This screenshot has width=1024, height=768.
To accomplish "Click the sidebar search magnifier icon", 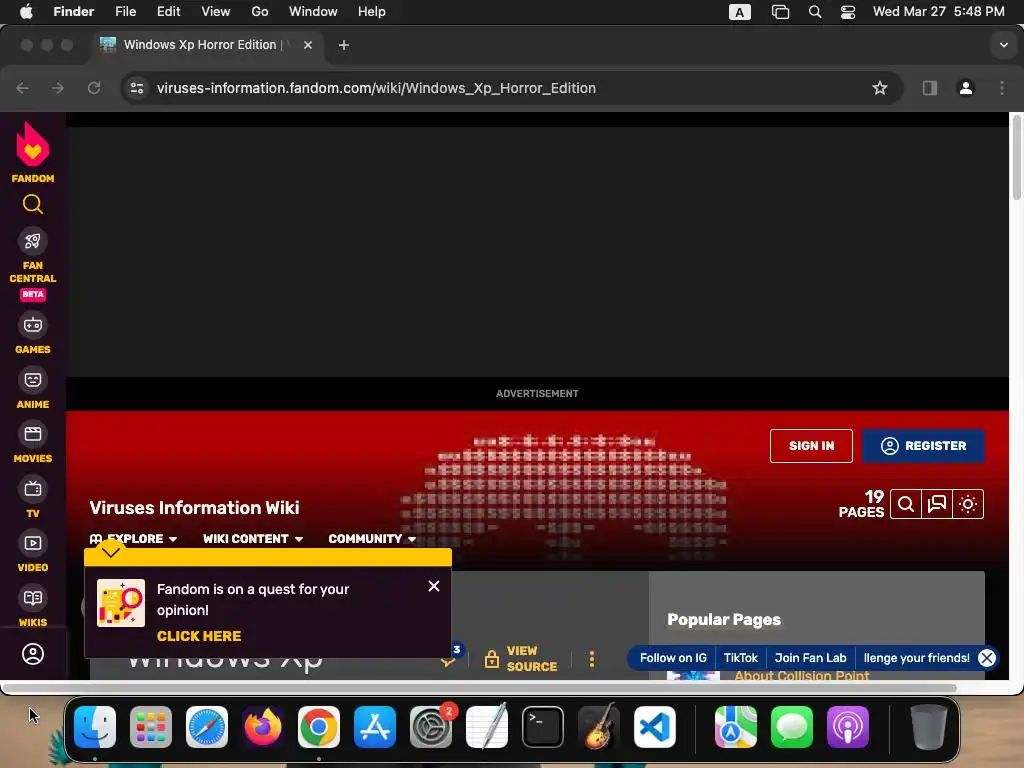I will (x=33, y=204).
